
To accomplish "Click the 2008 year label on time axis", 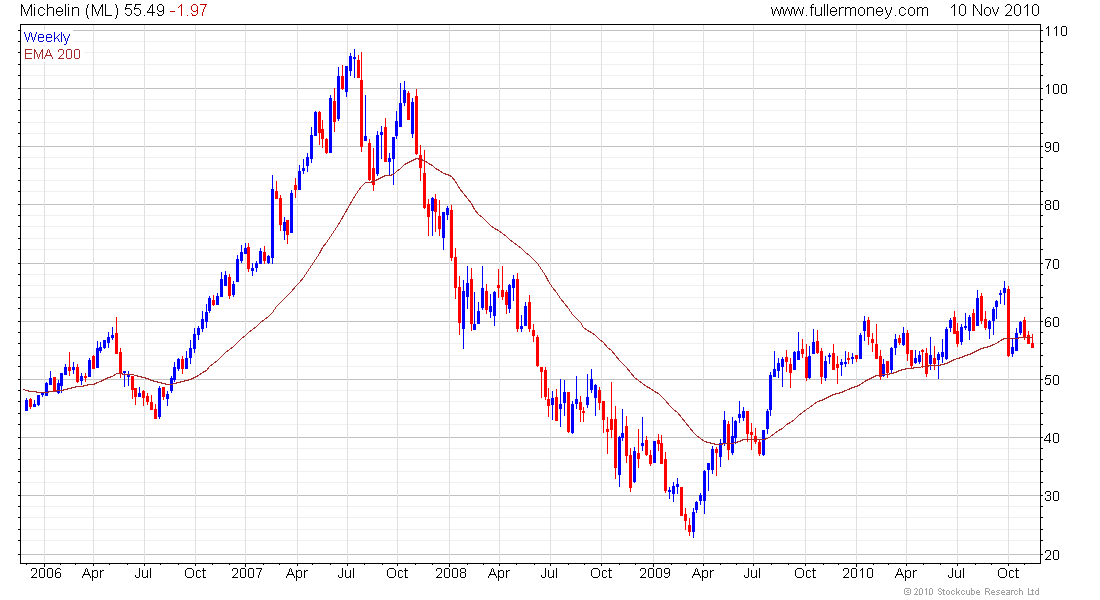I will 450,573.
